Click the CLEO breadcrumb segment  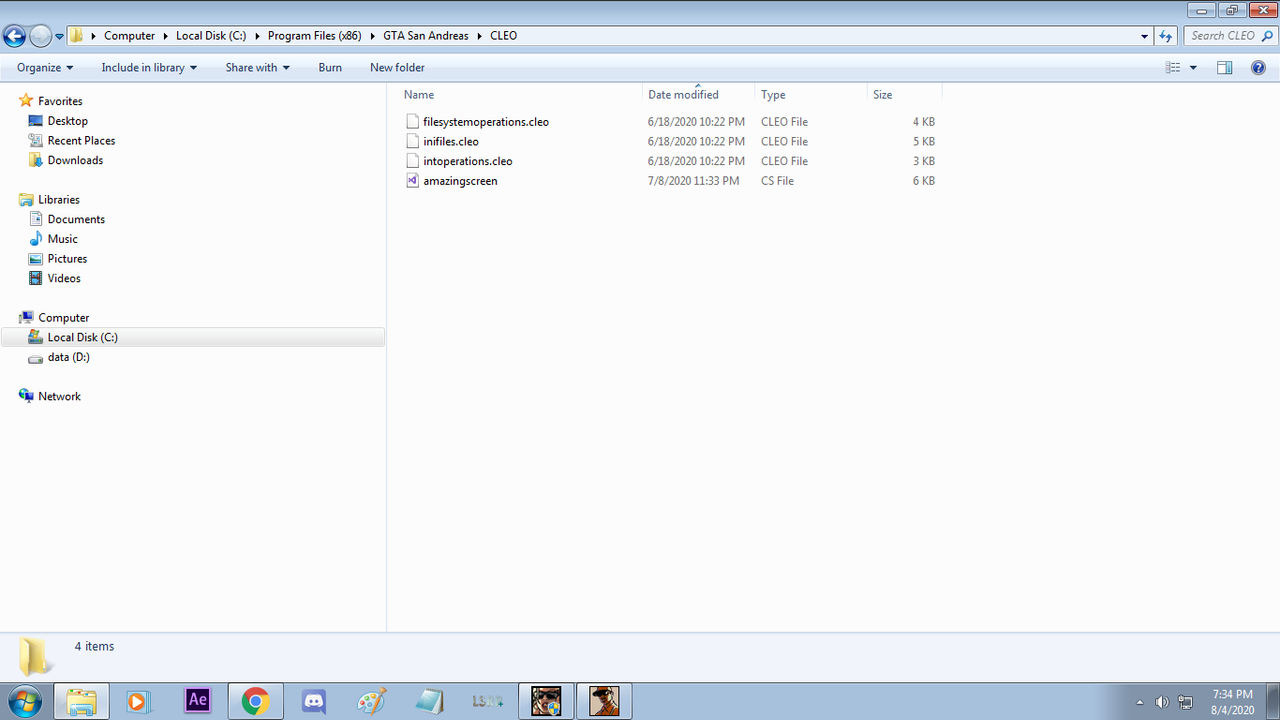point(504,36)
